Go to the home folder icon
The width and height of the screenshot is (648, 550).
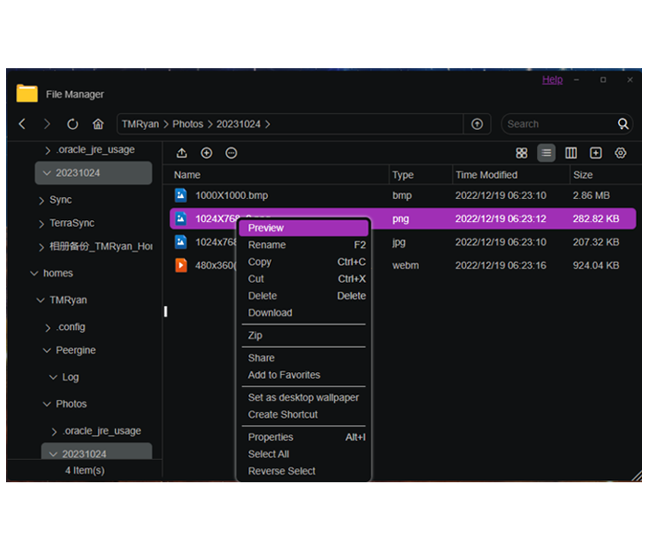tap(98, 124)
